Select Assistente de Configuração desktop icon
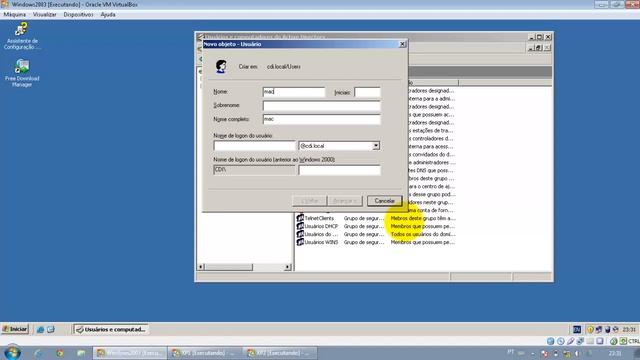Viewport: 640px width, 360px height. (x=22, y=36)
